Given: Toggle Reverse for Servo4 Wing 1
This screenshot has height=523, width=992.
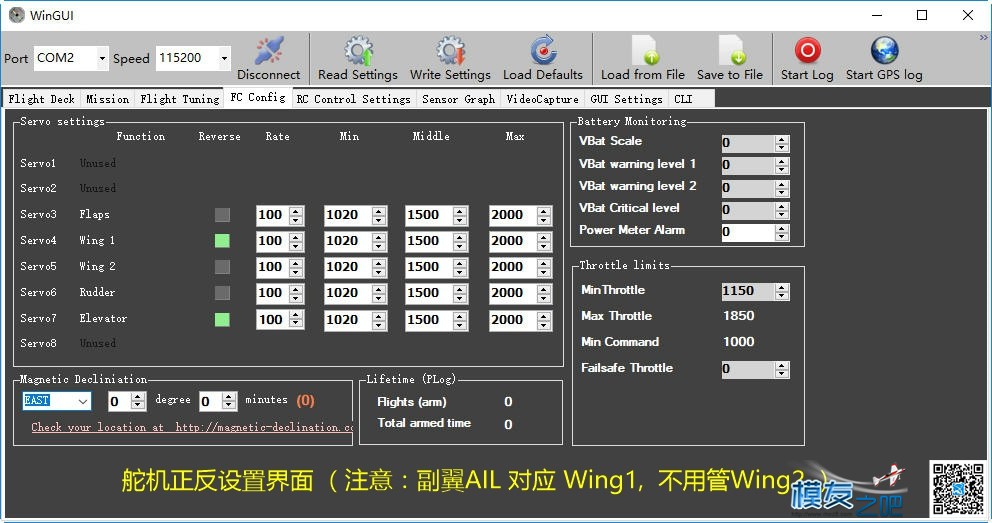Looking at the screenshot, I should (222, 241).
